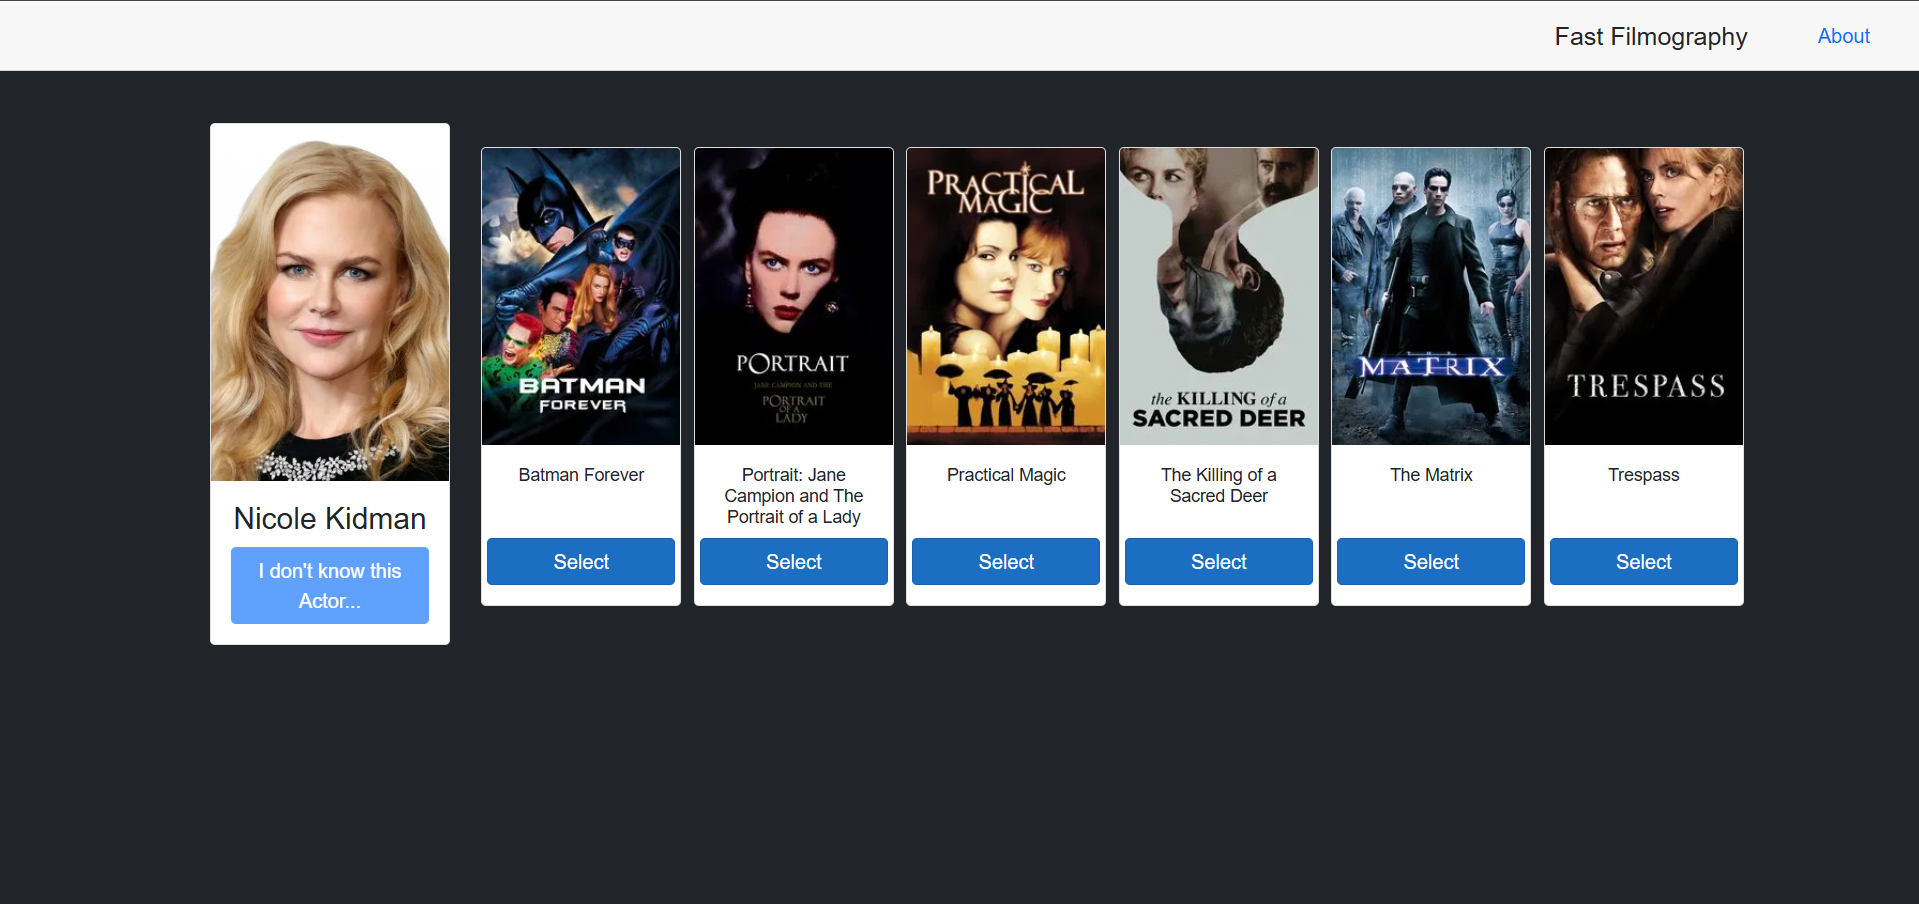Screen dimensions: 1919x904
Task: Click the Nicole Kidman name text
Action: (330, 518)
